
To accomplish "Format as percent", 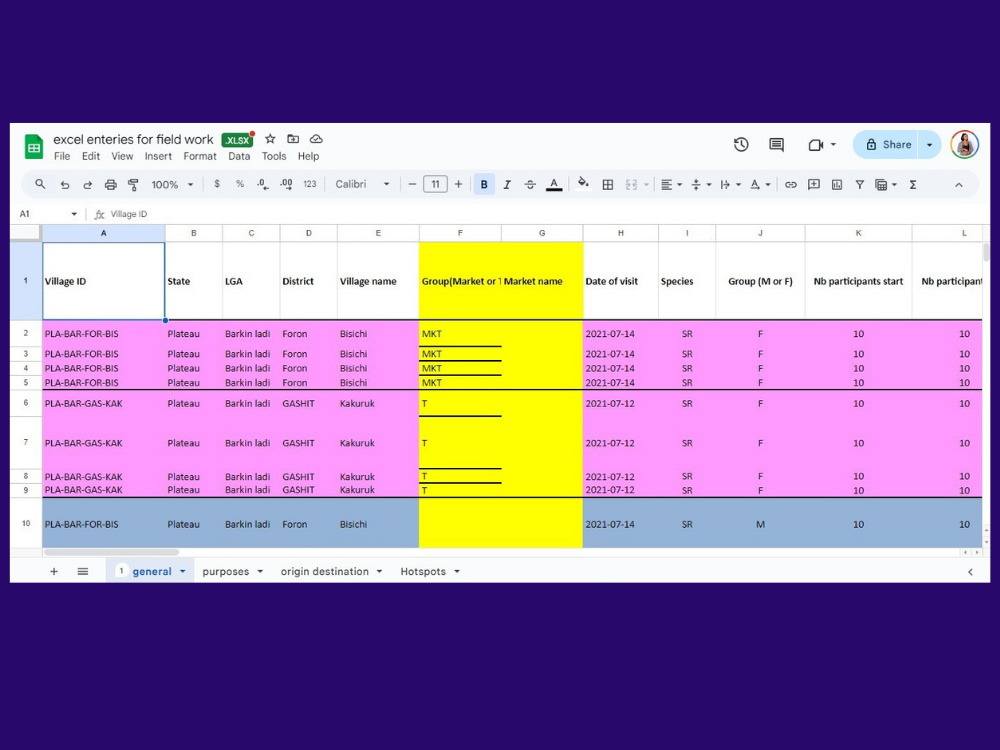I will pos(240,184).
